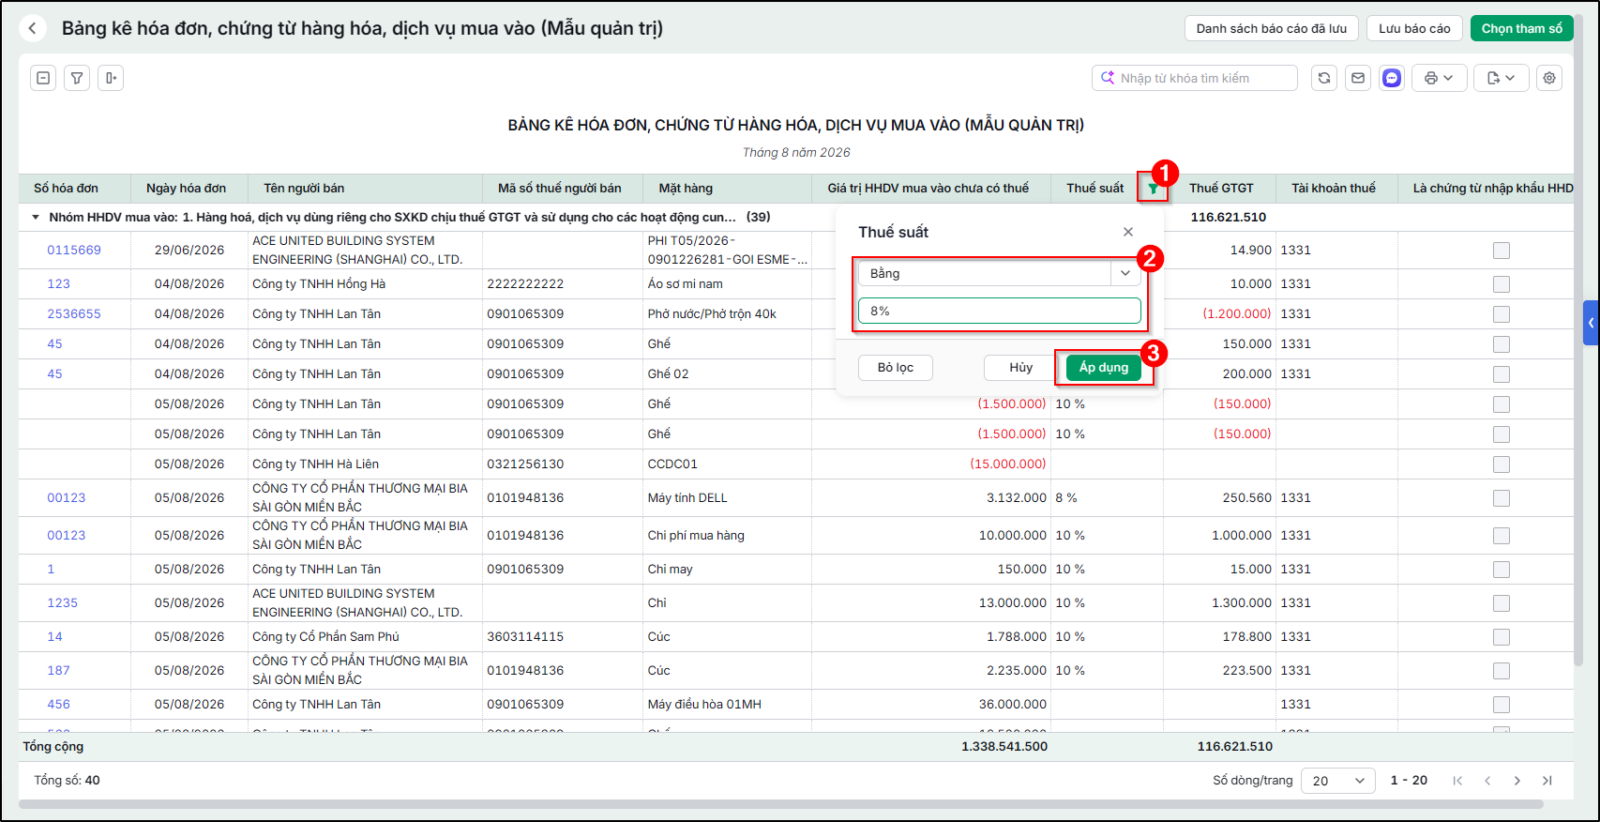Expand the blue side panel handle
Screen dimensions: 1600x822
pyautogui.click(x=1591, y=323)
